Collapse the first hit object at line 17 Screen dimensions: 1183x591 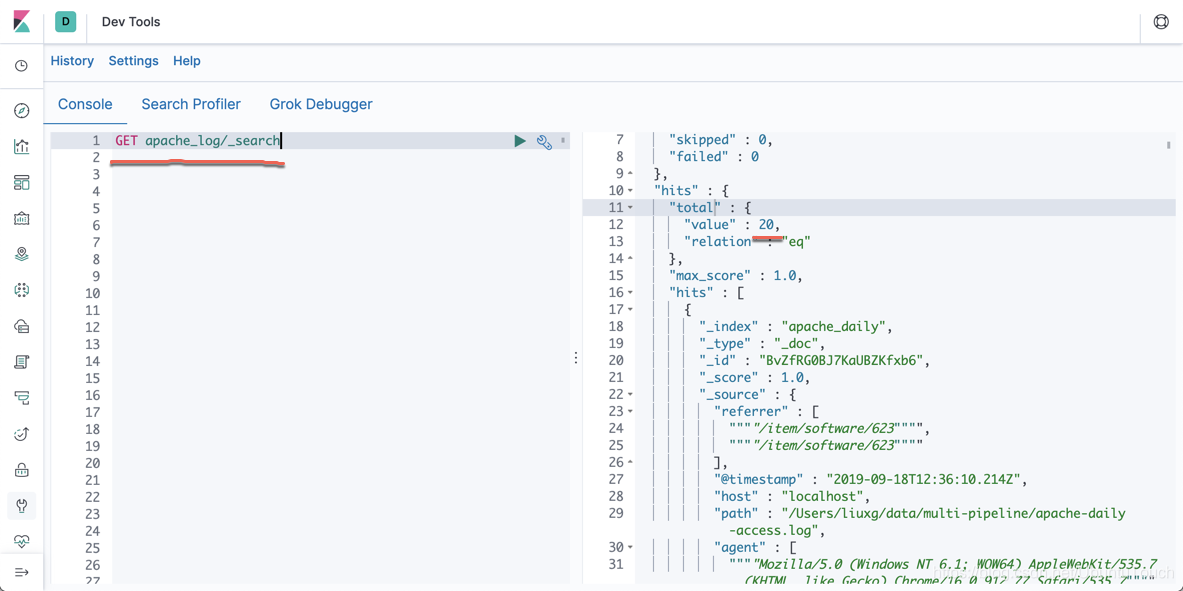(x=631, y=310)
